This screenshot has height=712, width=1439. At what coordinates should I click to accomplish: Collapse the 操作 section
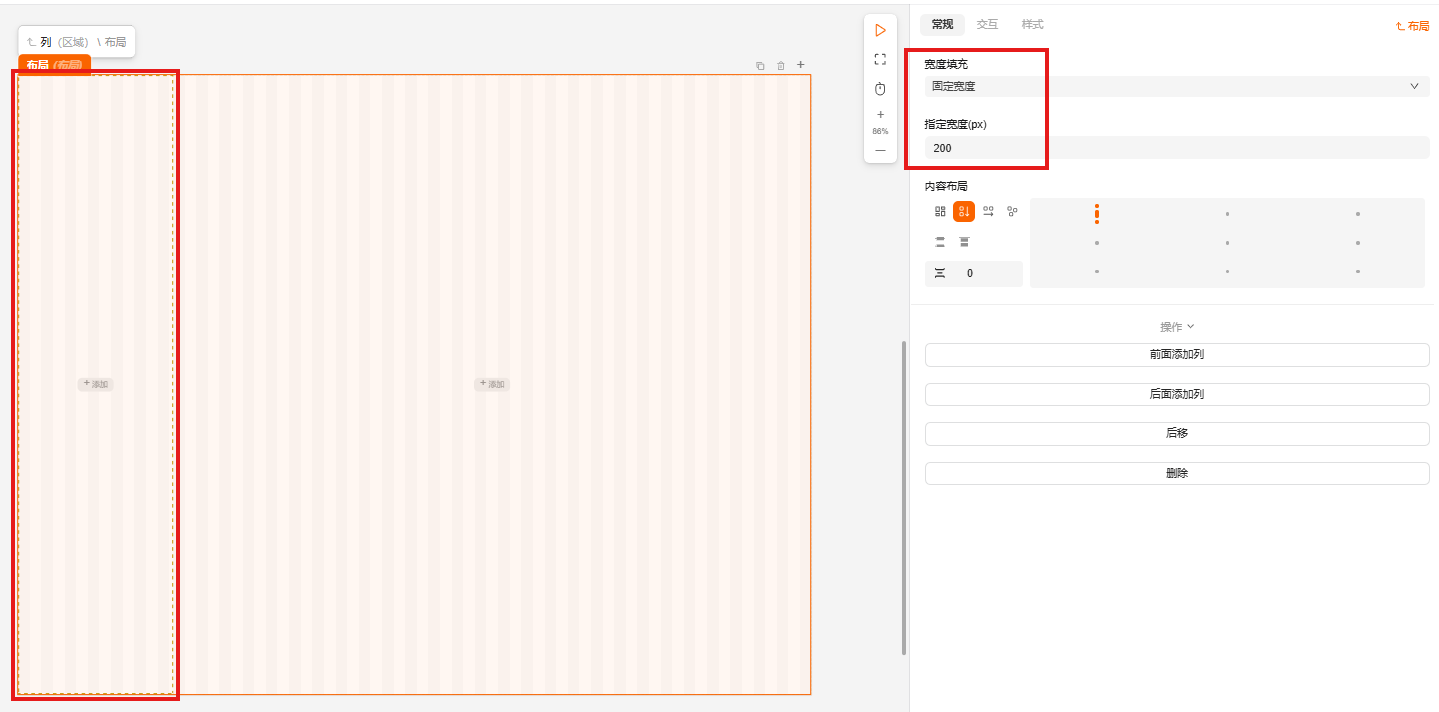[1176, 327]
